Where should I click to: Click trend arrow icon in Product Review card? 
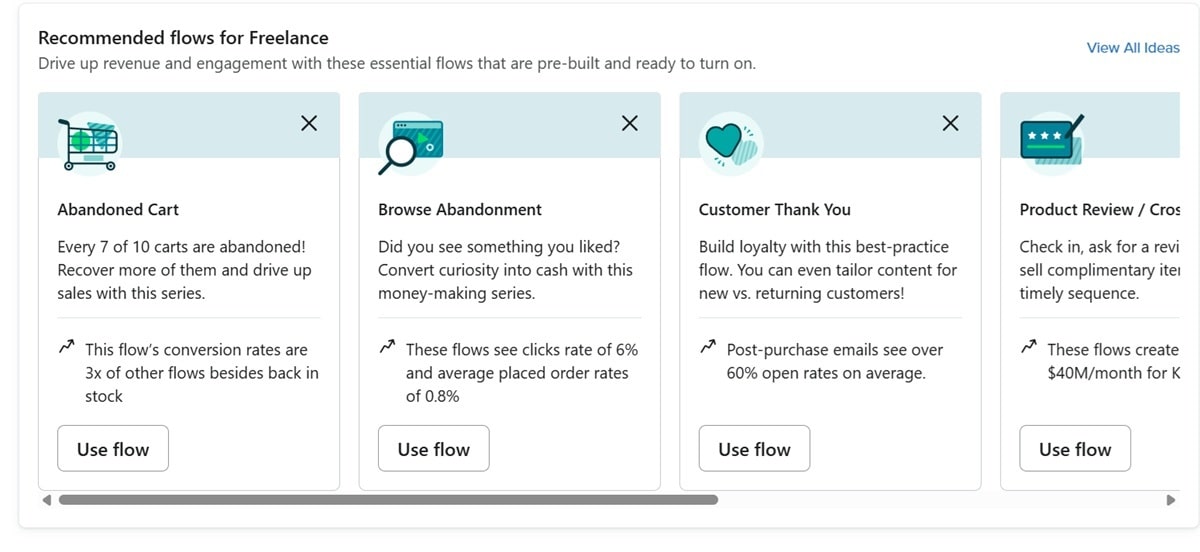pyautogui.click(x=1028, y=348)
